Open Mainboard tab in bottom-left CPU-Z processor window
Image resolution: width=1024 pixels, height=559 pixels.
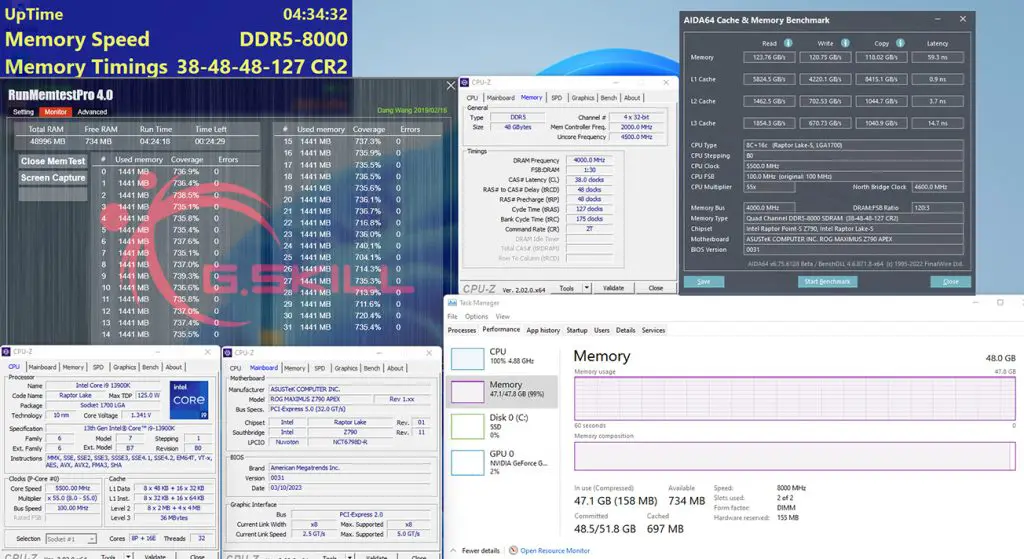pos(42,367)
